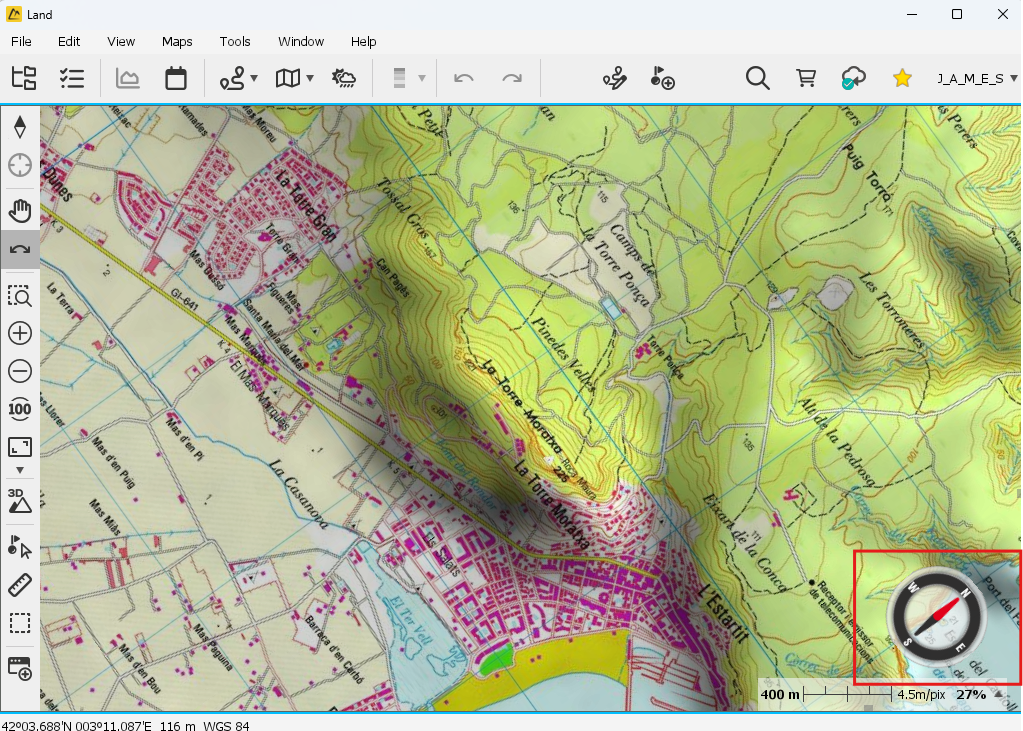Click the zoom in plus icon
The height and width of the screenshot is (731, 1023).
[20, 333]
